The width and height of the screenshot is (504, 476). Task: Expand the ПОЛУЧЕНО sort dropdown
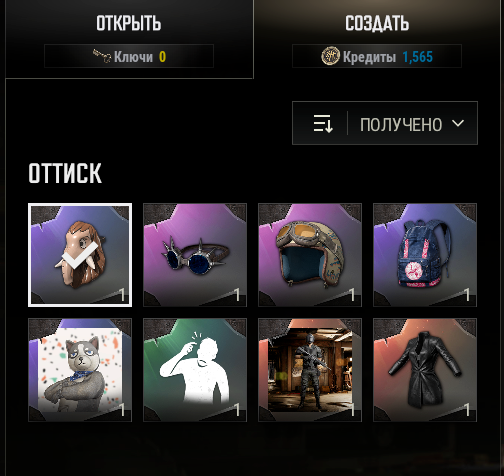(x=385, y=123)
